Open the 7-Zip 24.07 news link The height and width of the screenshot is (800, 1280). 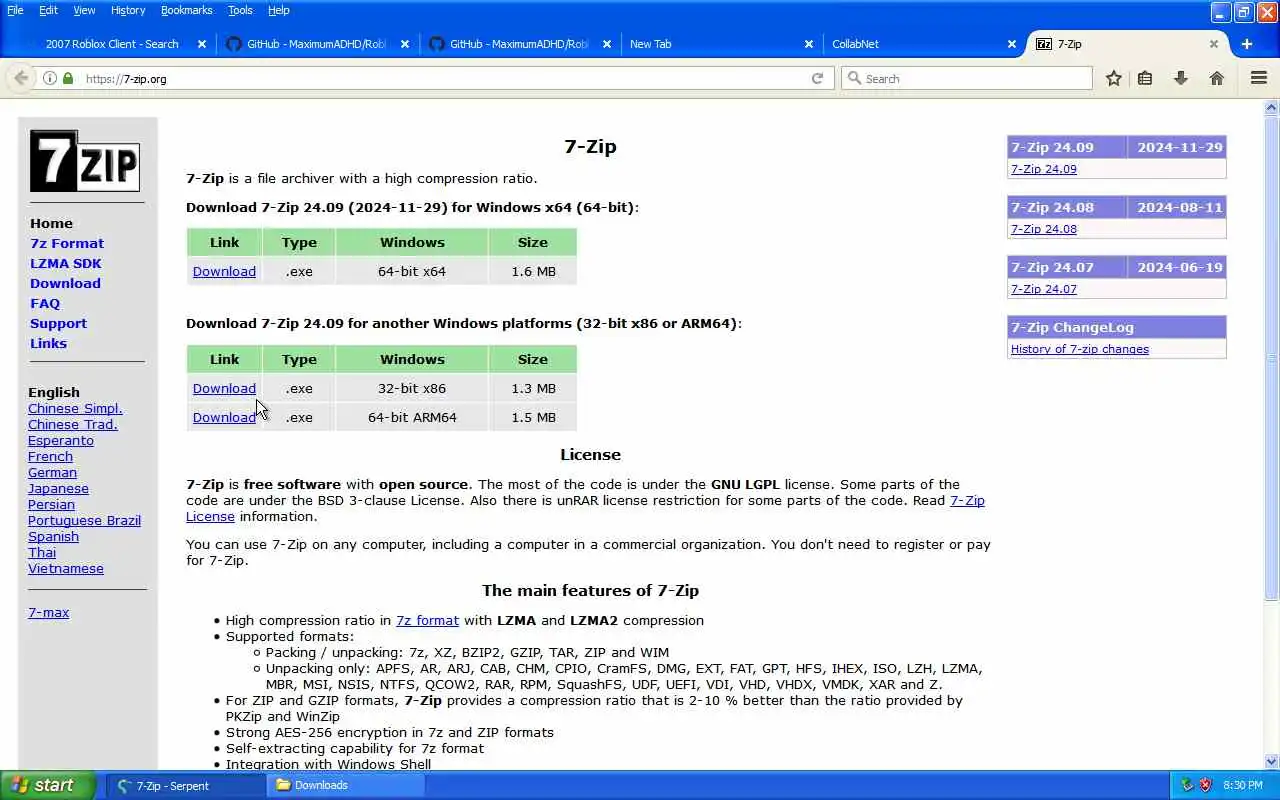(1044, 289)
